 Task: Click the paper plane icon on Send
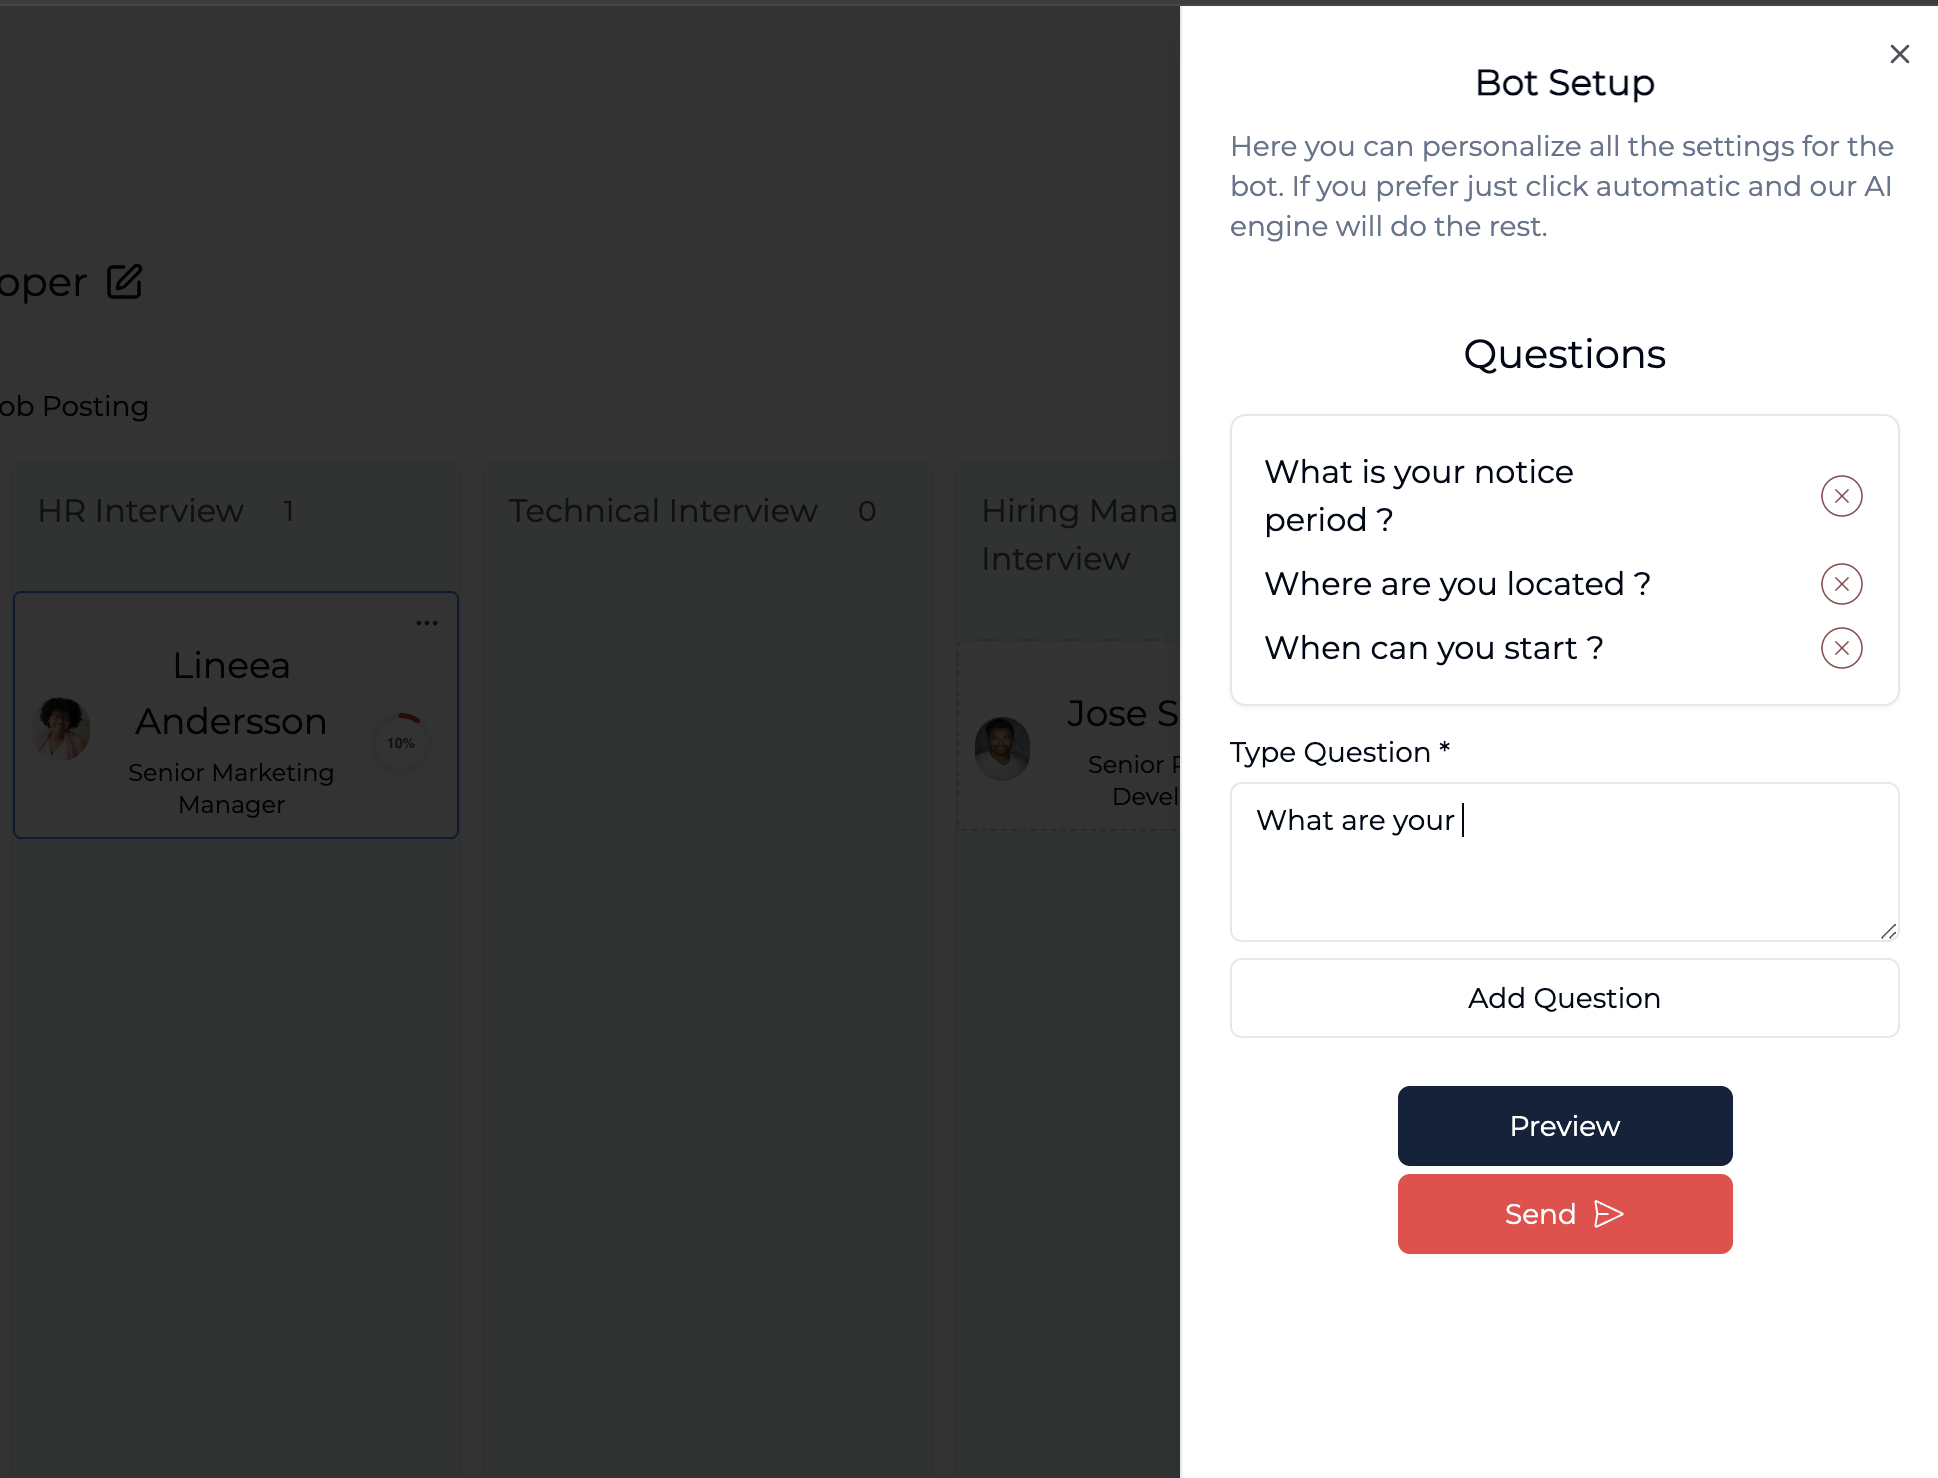pos(1608,1214)
